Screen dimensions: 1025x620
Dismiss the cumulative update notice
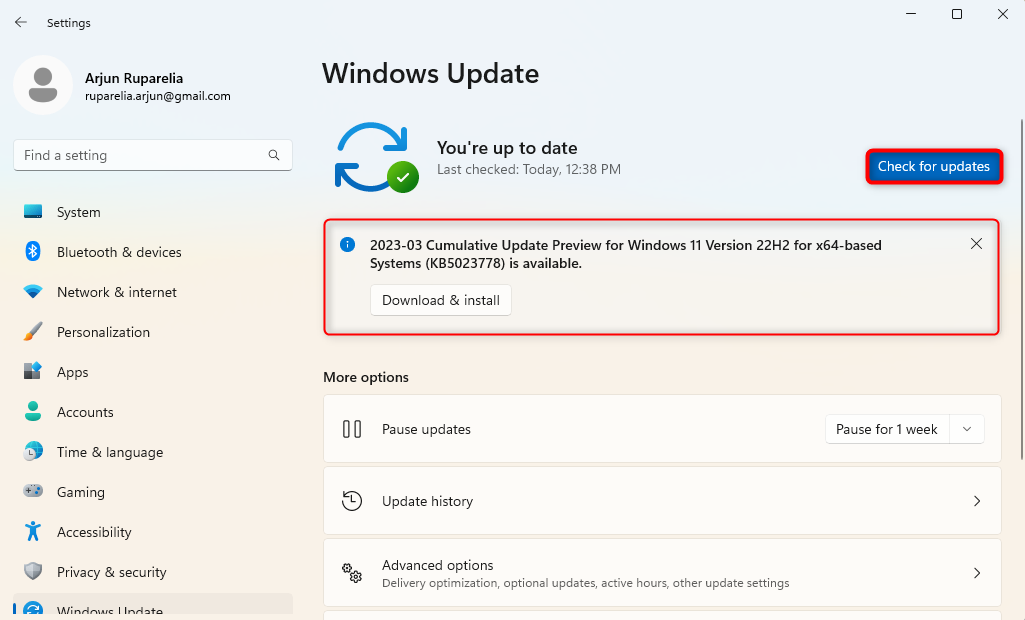pyautogui.click(x=976, y=244)
